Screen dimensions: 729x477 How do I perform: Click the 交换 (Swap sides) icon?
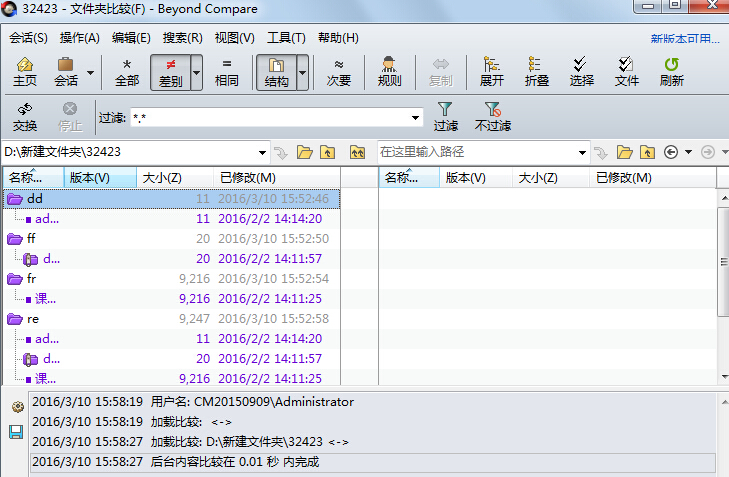click(x=25, y=117)
